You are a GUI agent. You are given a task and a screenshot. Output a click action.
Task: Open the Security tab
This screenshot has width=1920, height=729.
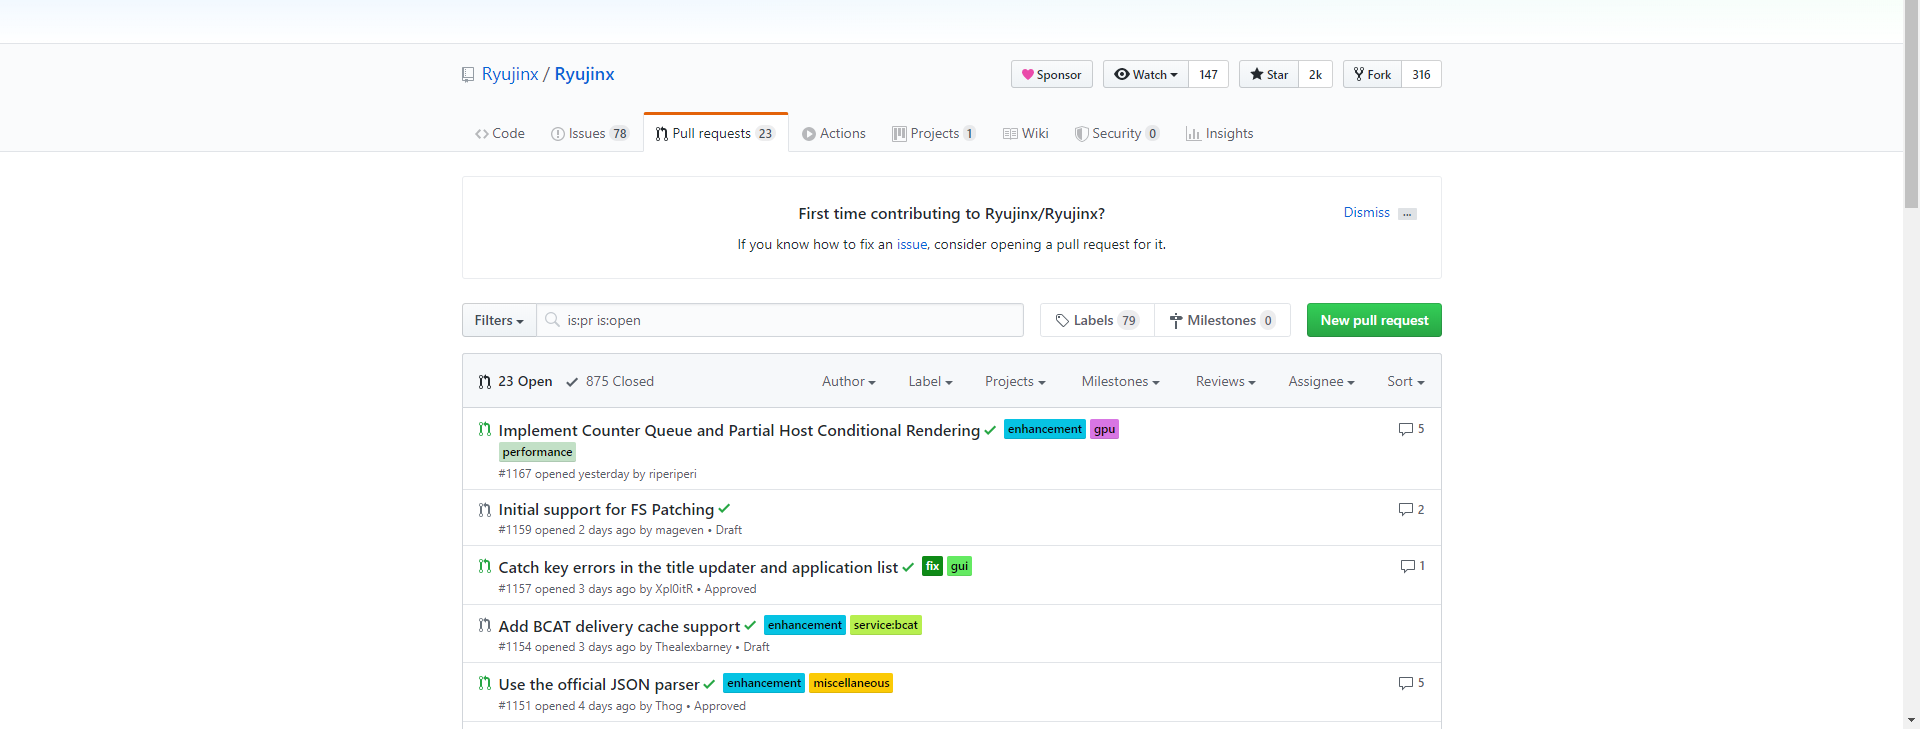click(1117, 133)
